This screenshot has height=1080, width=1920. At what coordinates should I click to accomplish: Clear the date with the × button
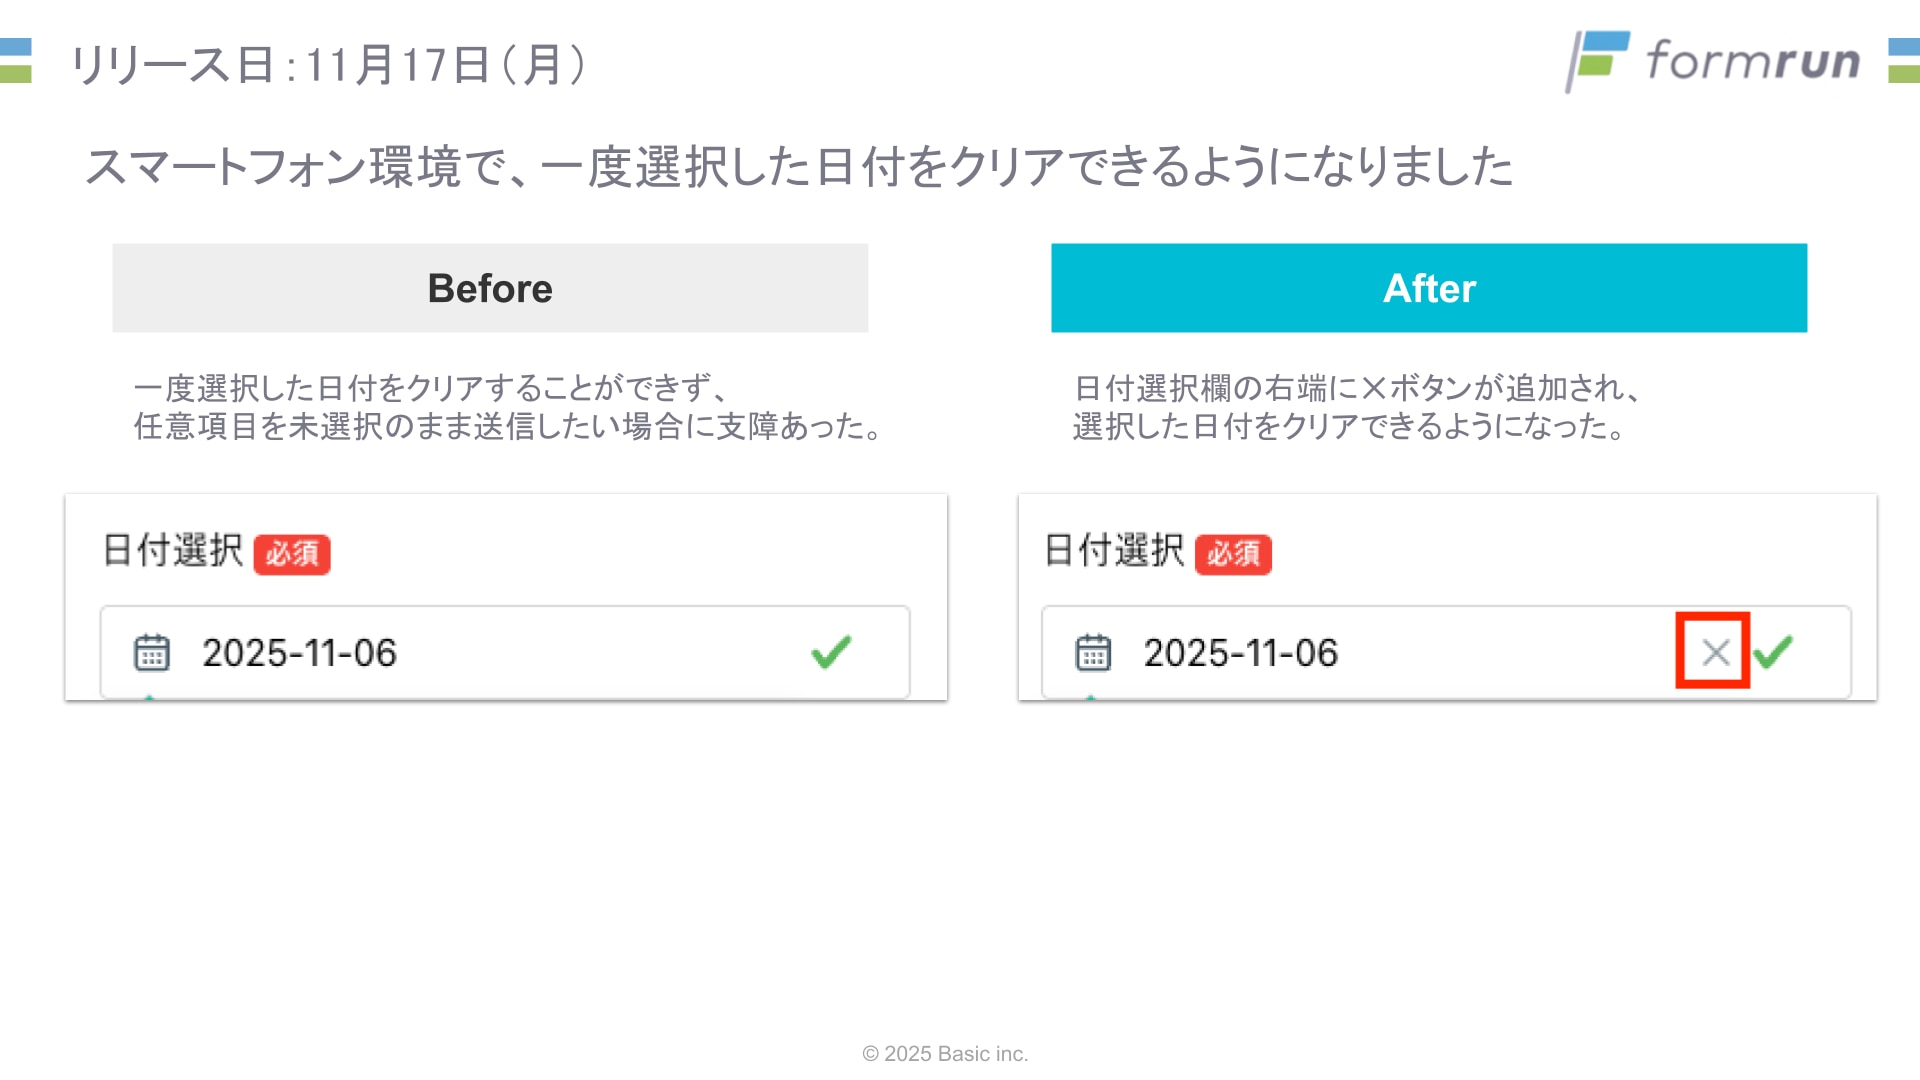pyautogui.click(x=1715, y=652)
